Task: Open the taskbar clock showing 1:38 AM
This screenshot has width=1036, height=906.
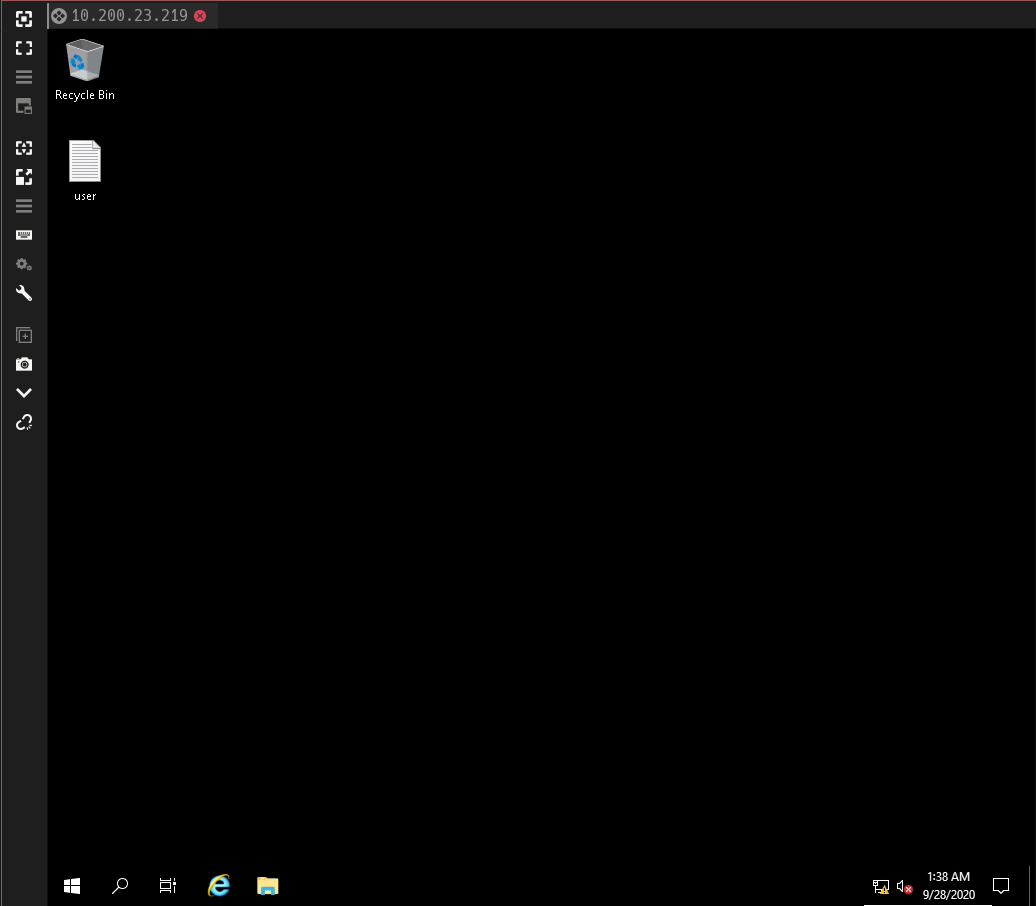Action: tap(948, 885)
